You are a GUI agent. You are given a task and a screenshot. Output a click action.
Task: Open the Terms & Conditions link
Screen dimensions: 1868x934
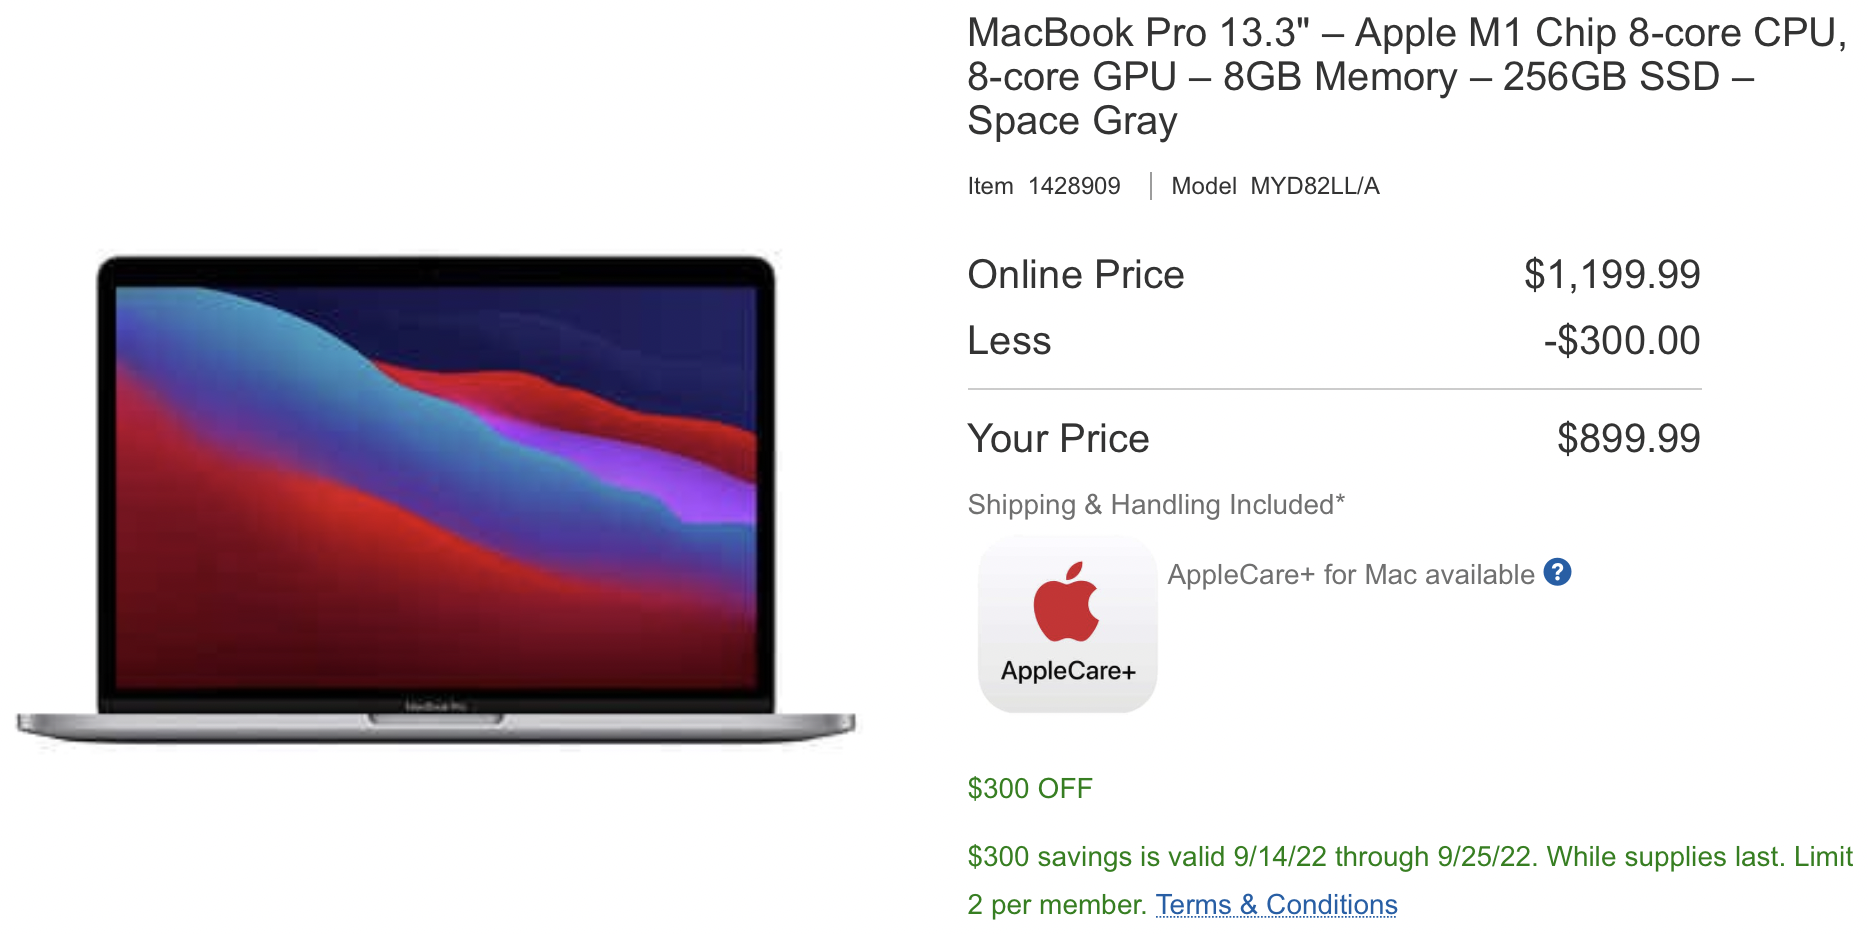1276,904
